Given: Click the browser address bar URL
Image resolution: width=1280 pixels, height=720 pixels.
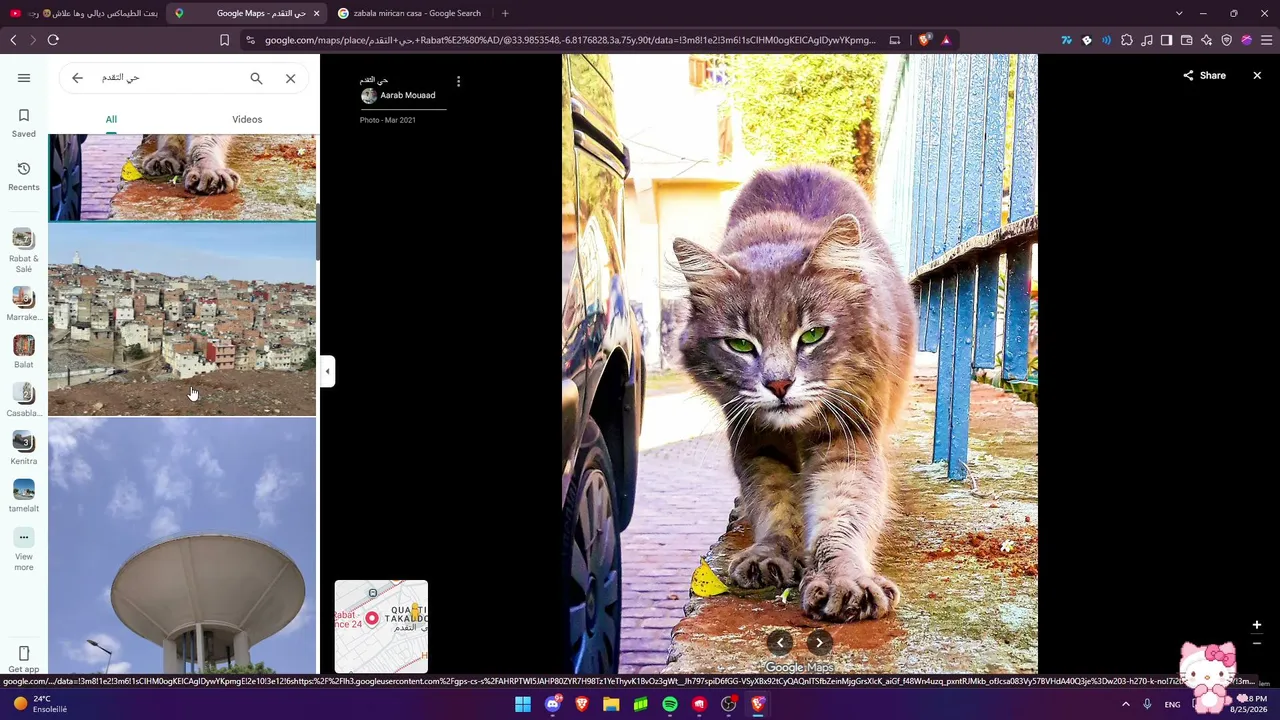Looking at the screenshot, I should (570, 40).
